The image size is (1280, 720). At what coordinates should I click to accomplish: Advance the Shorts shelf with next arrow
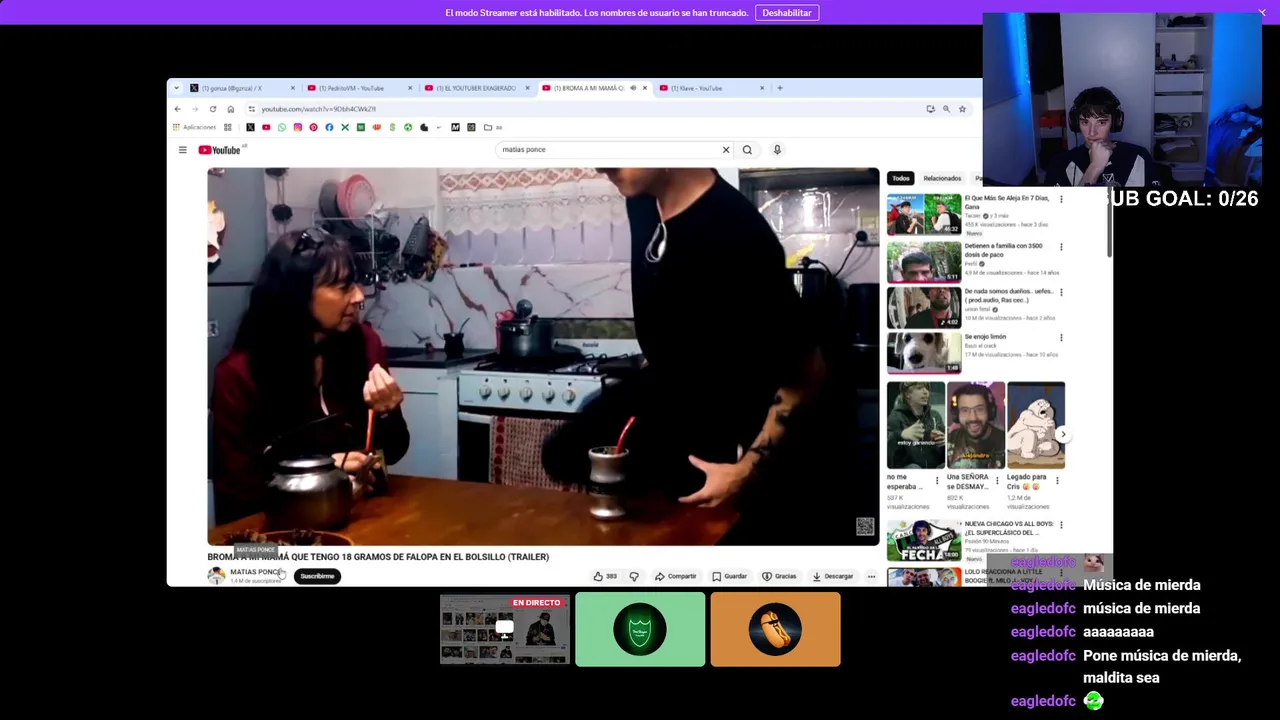(x=1063, y=434)
